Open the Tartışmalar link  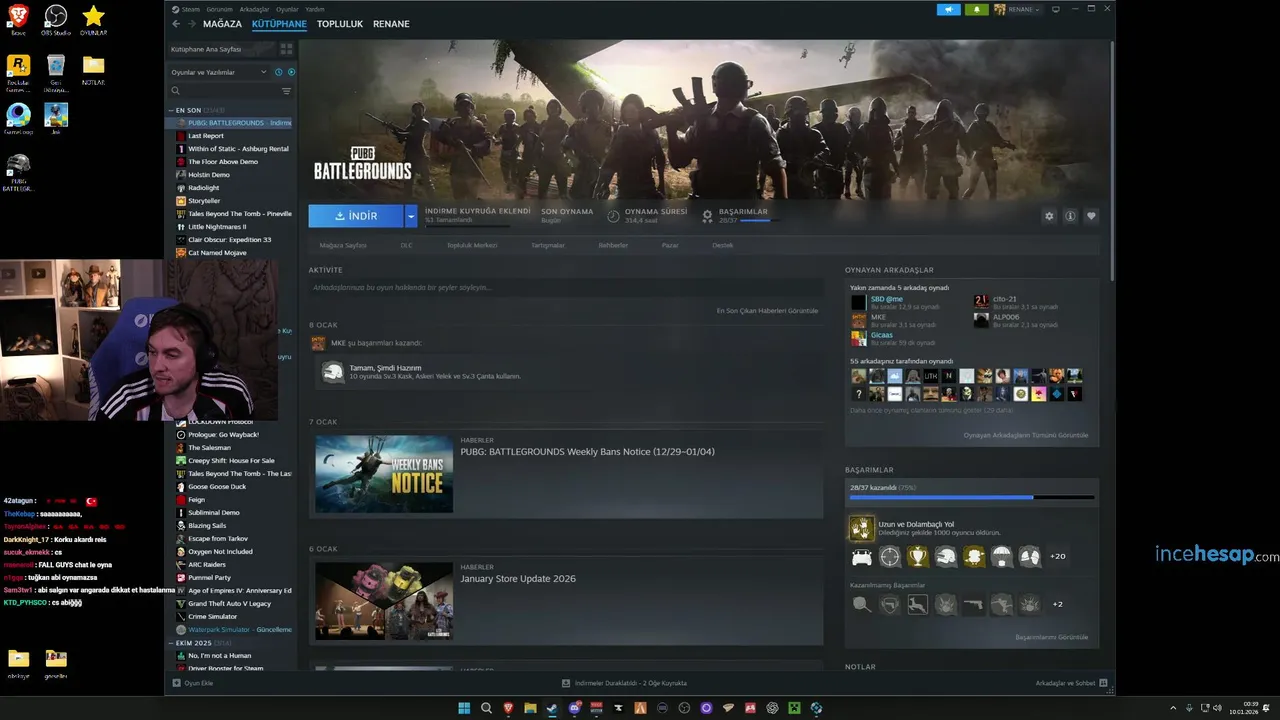[548, 245]
